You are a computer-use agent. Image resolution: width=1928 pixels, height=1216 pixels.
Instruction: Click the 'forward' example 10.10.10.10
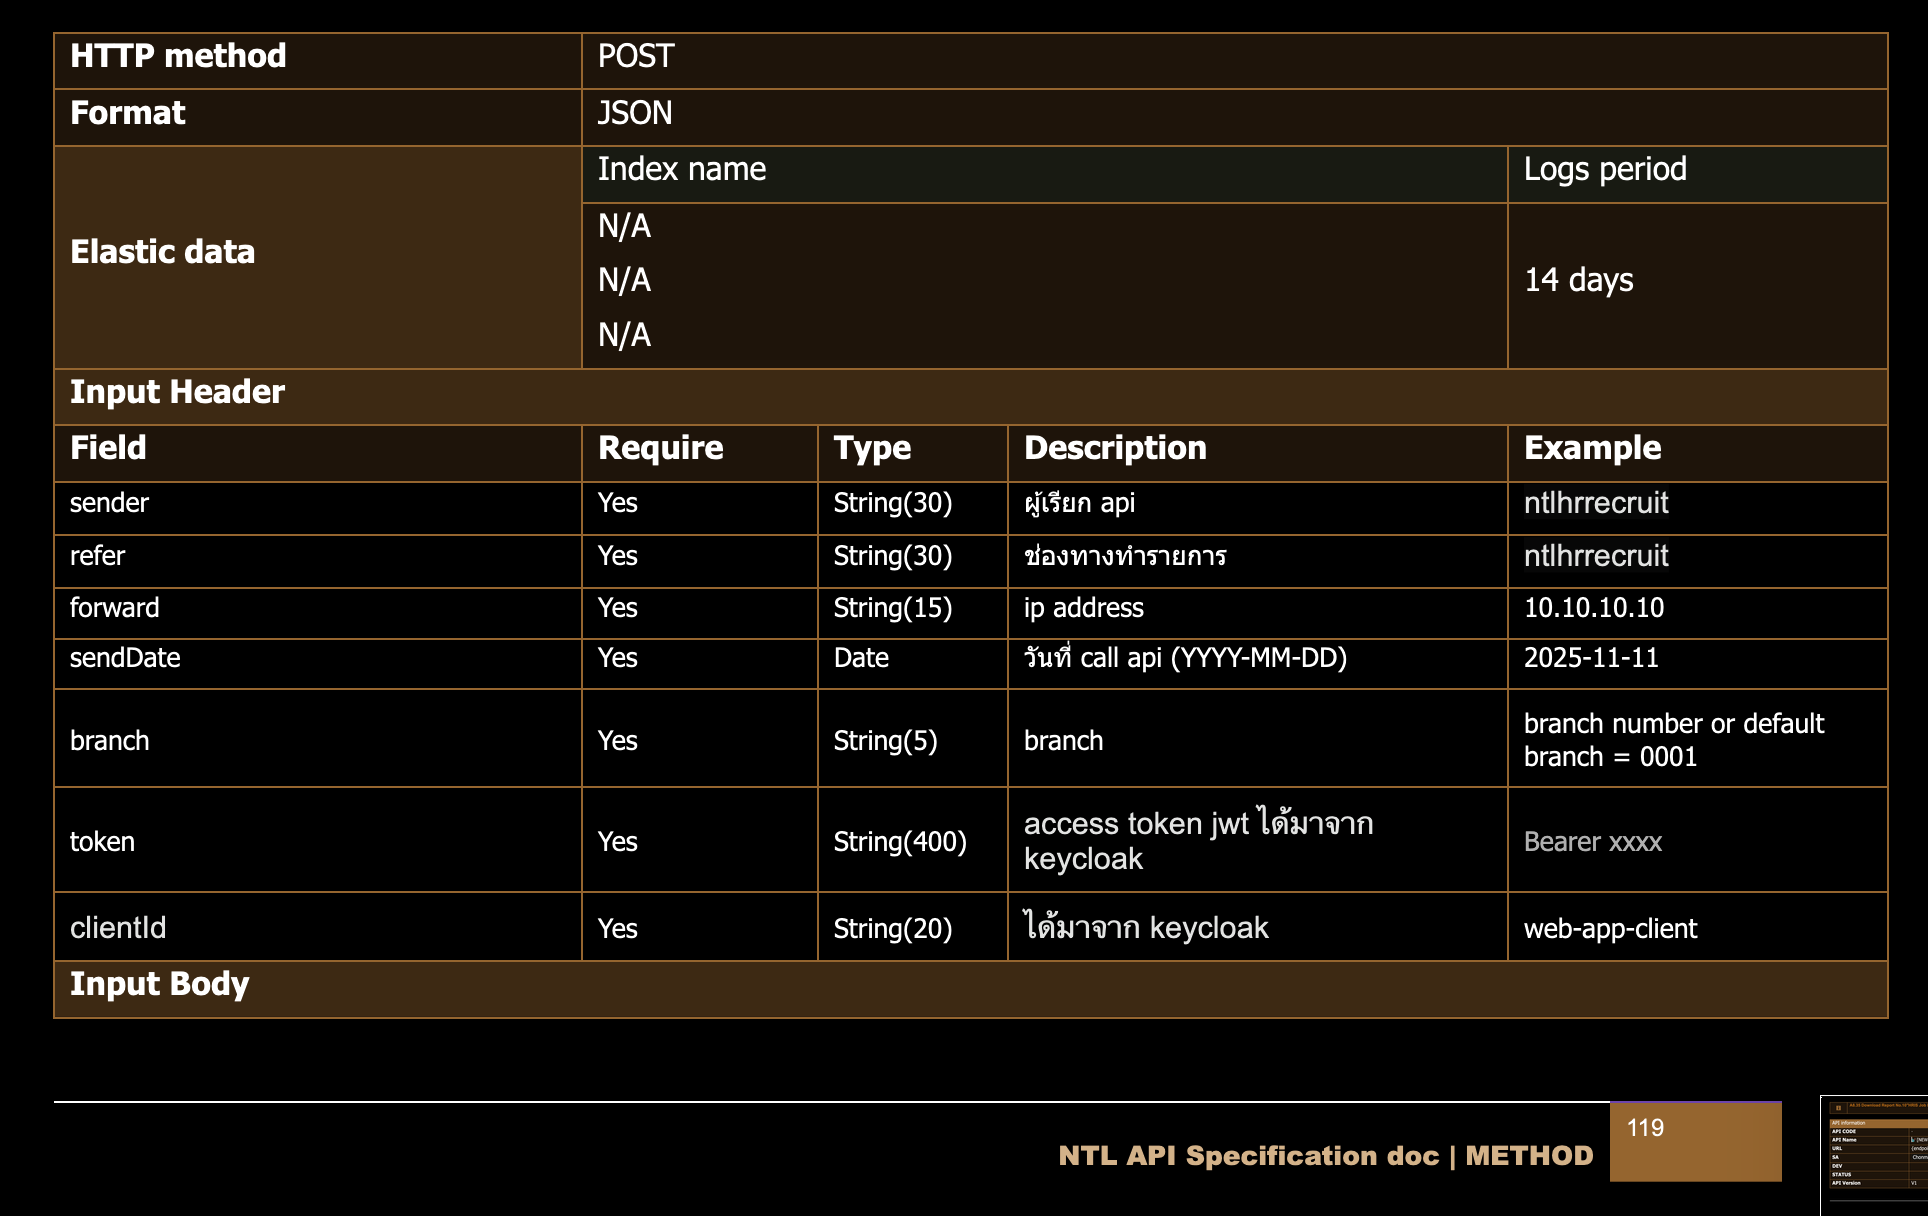click(x=1593, y=608)
